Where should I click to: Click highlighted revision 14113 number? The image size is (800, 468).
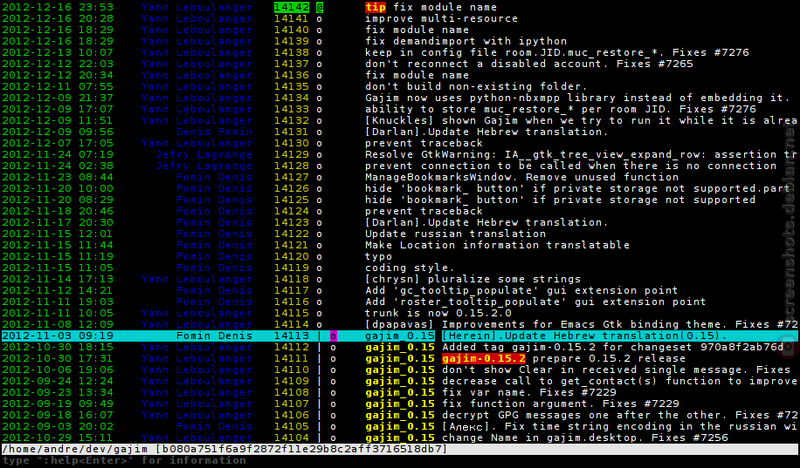pyautogui.click(x=291, y=336)
